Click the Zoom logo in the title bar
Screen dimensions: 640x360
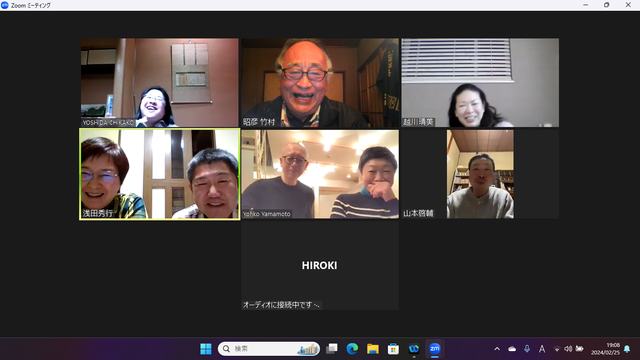5,5
